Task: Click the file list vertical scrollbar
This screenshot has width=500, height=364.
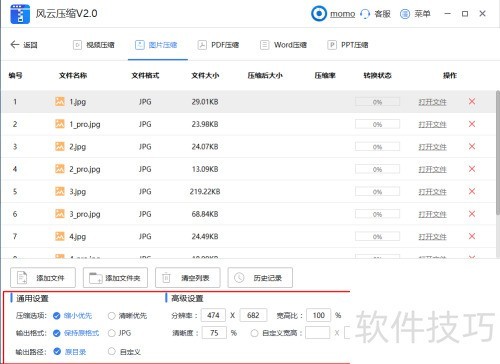Action: pos(498,153)
